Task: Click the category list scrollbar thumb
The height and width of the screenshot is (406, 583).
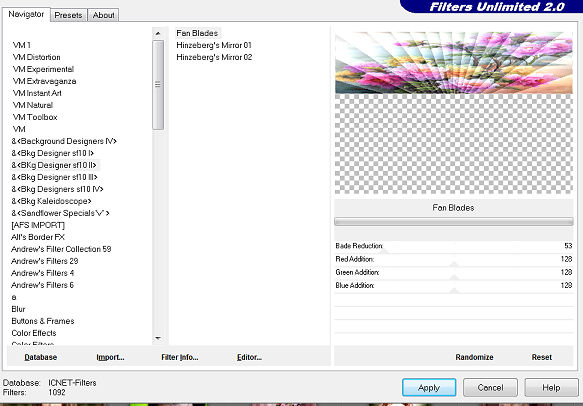Action: [158, 85]
